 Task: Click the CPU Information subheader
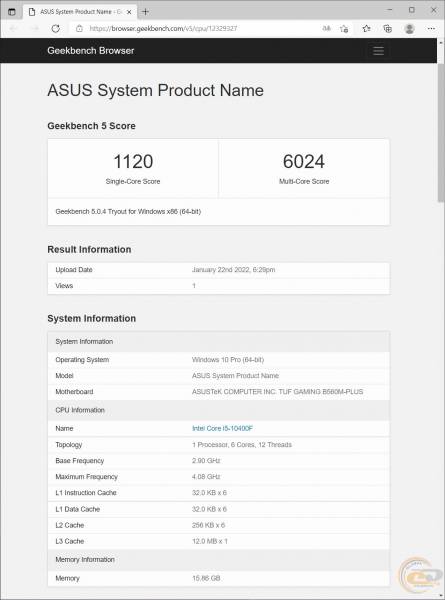(80, 410)
